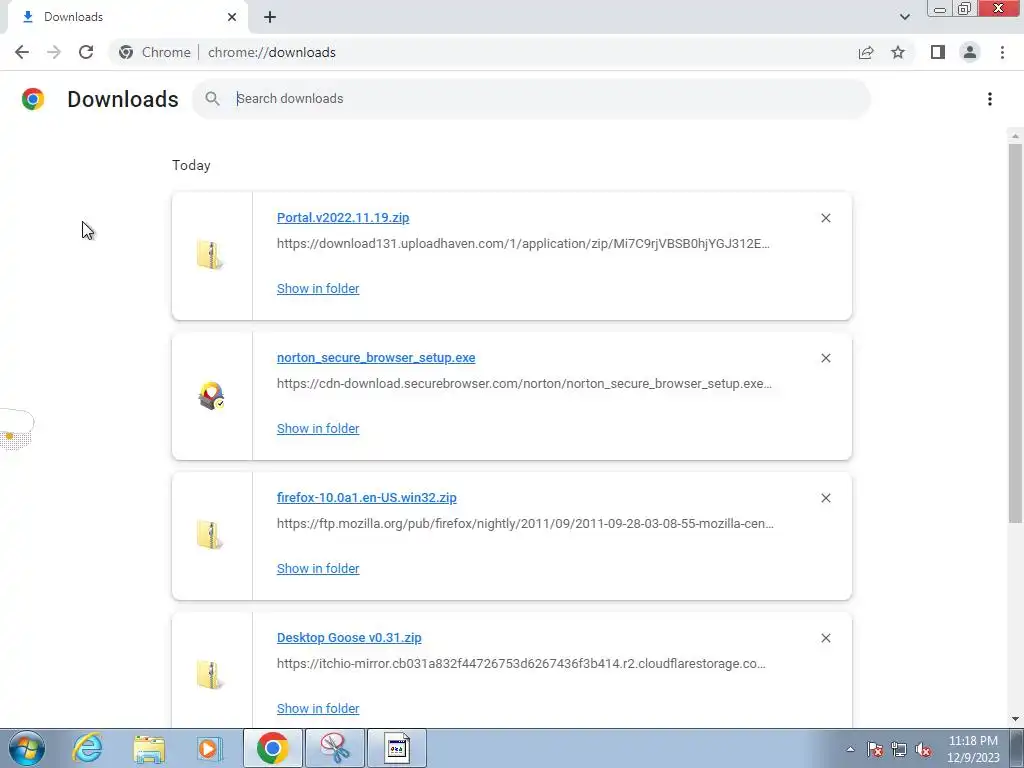1024x768 pixels.
Task: Show firefox-10.0a1.en-US.win32.zip in folder
Action: point(318,569)
